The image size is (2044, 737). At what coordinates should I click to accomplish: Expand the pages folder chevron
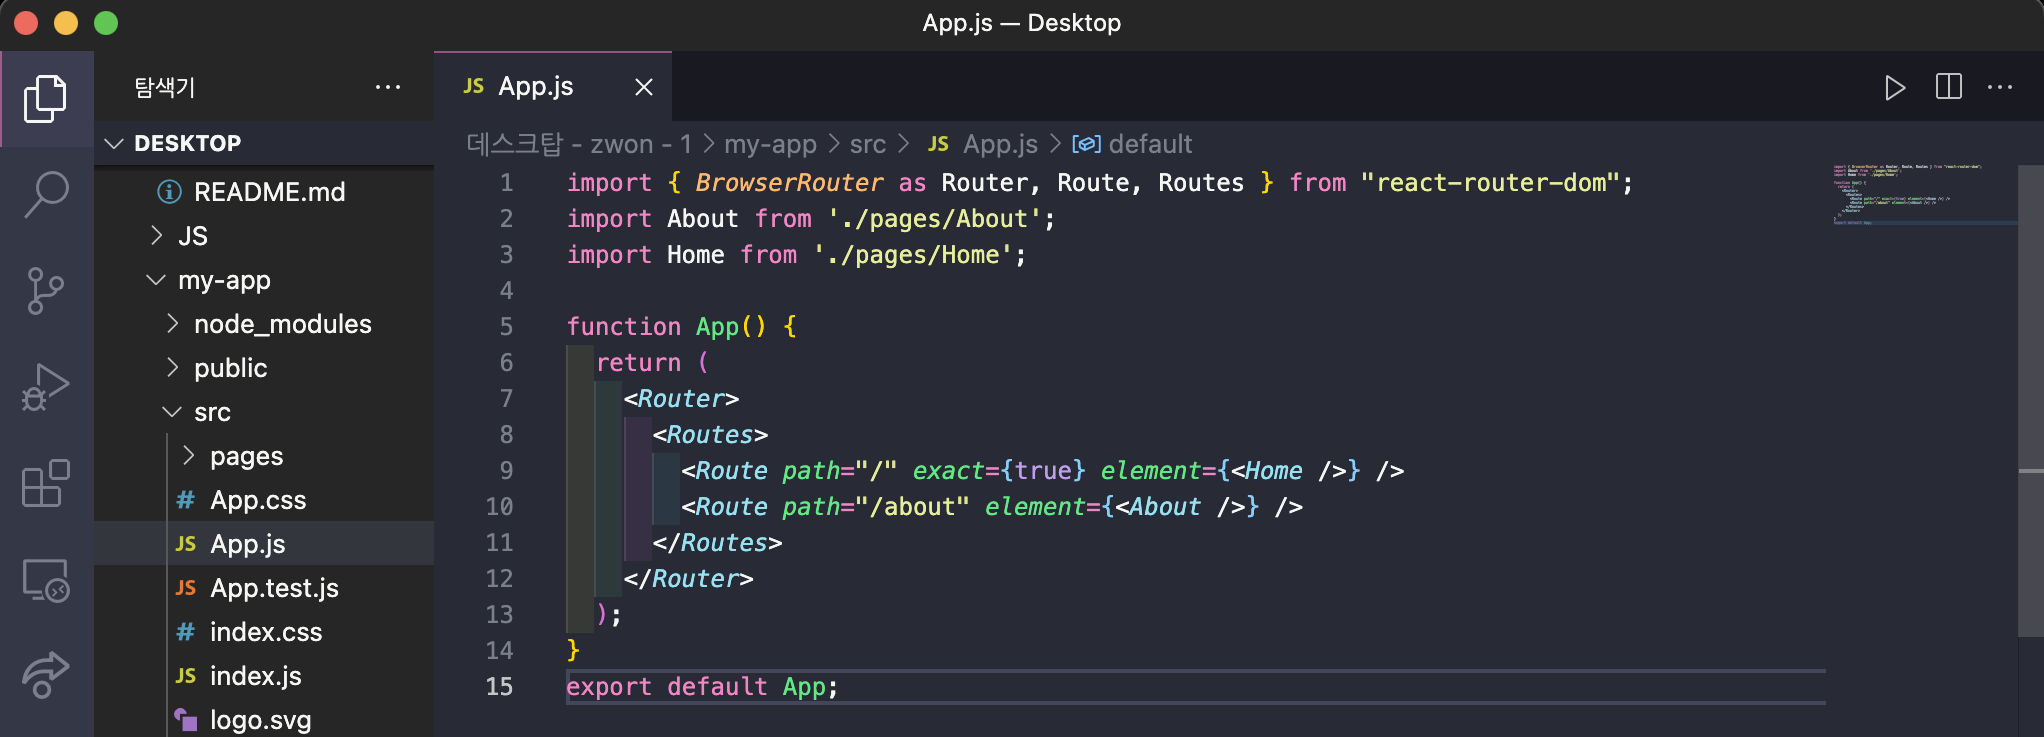click(x=188, y=455)
